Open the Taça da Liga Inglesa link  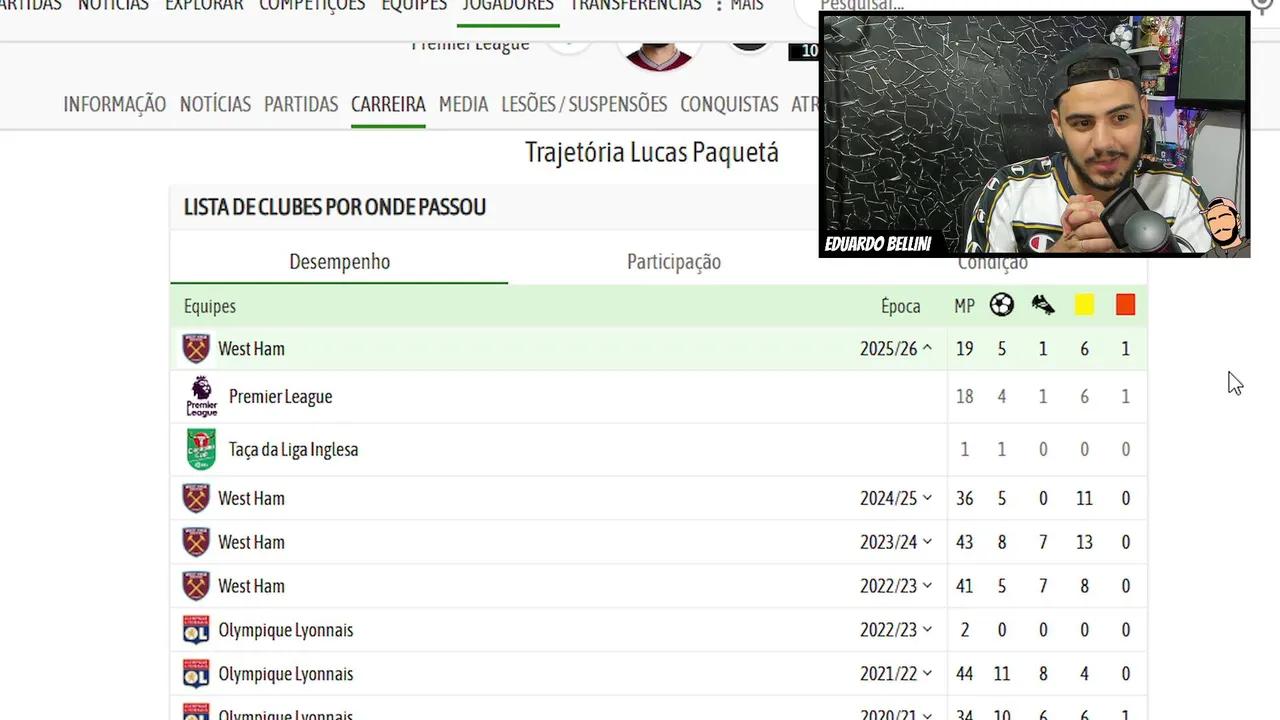(293, 449)
